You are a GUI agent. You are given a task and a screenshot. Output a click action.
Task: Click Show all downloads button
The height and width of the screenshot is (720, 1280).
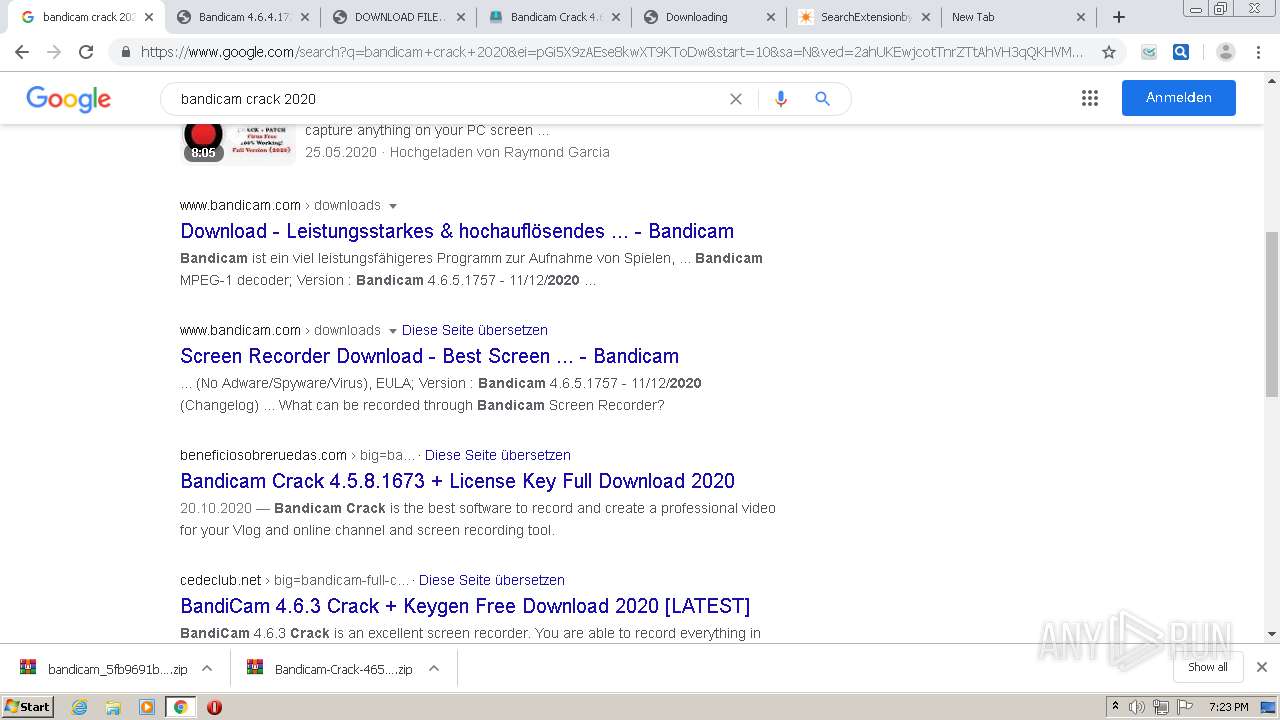click(x=1208, y=667)
